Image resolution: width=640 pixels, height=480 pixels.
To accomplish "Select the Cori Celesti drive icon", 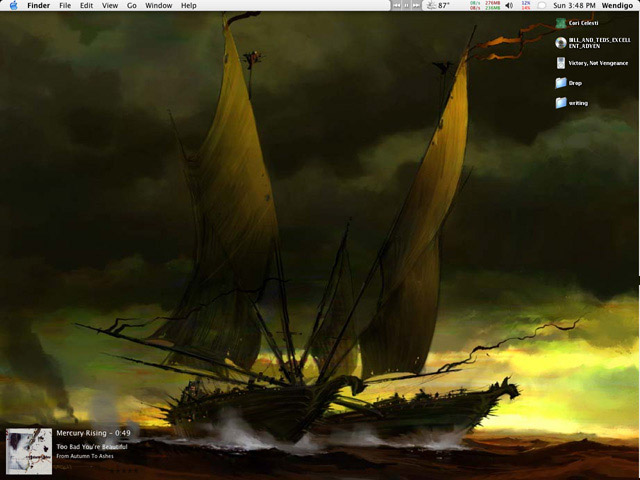I will (561, 23).
